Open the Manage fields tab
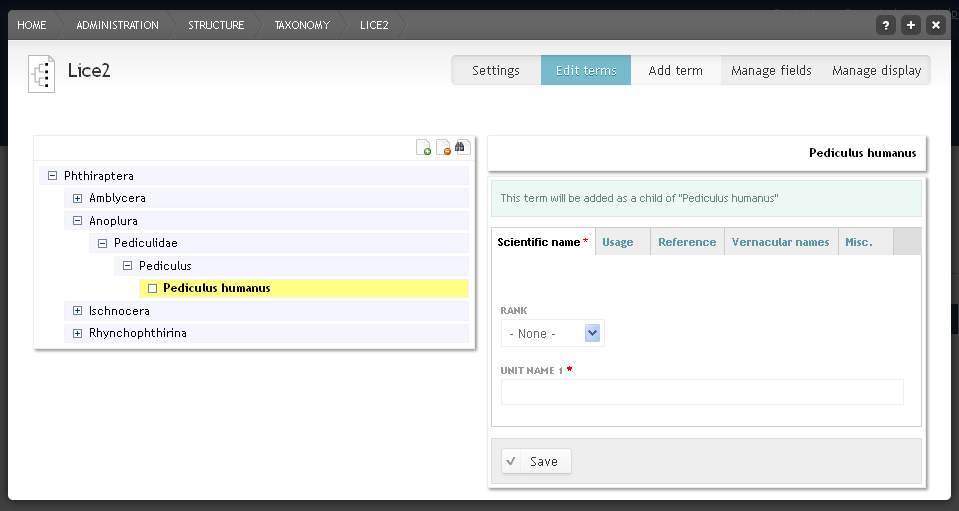The width and height of the screenshot is (959, 511). click(x=771, y=70)
